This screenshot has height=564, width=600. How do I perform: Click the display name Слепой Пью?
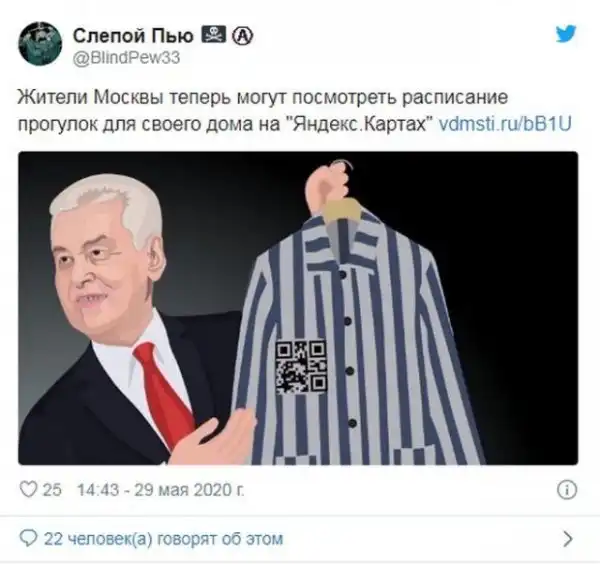coord(133,36)
